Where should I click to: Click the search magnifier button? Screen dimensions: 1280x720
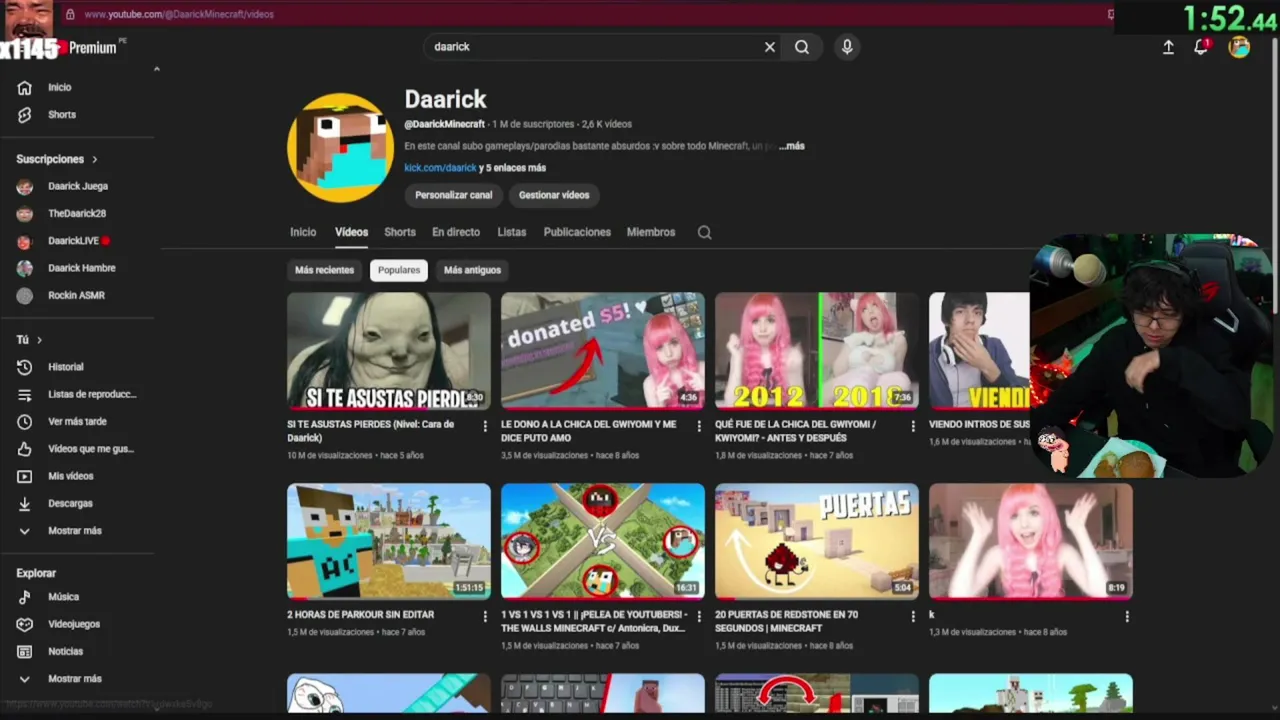[802, 47]
